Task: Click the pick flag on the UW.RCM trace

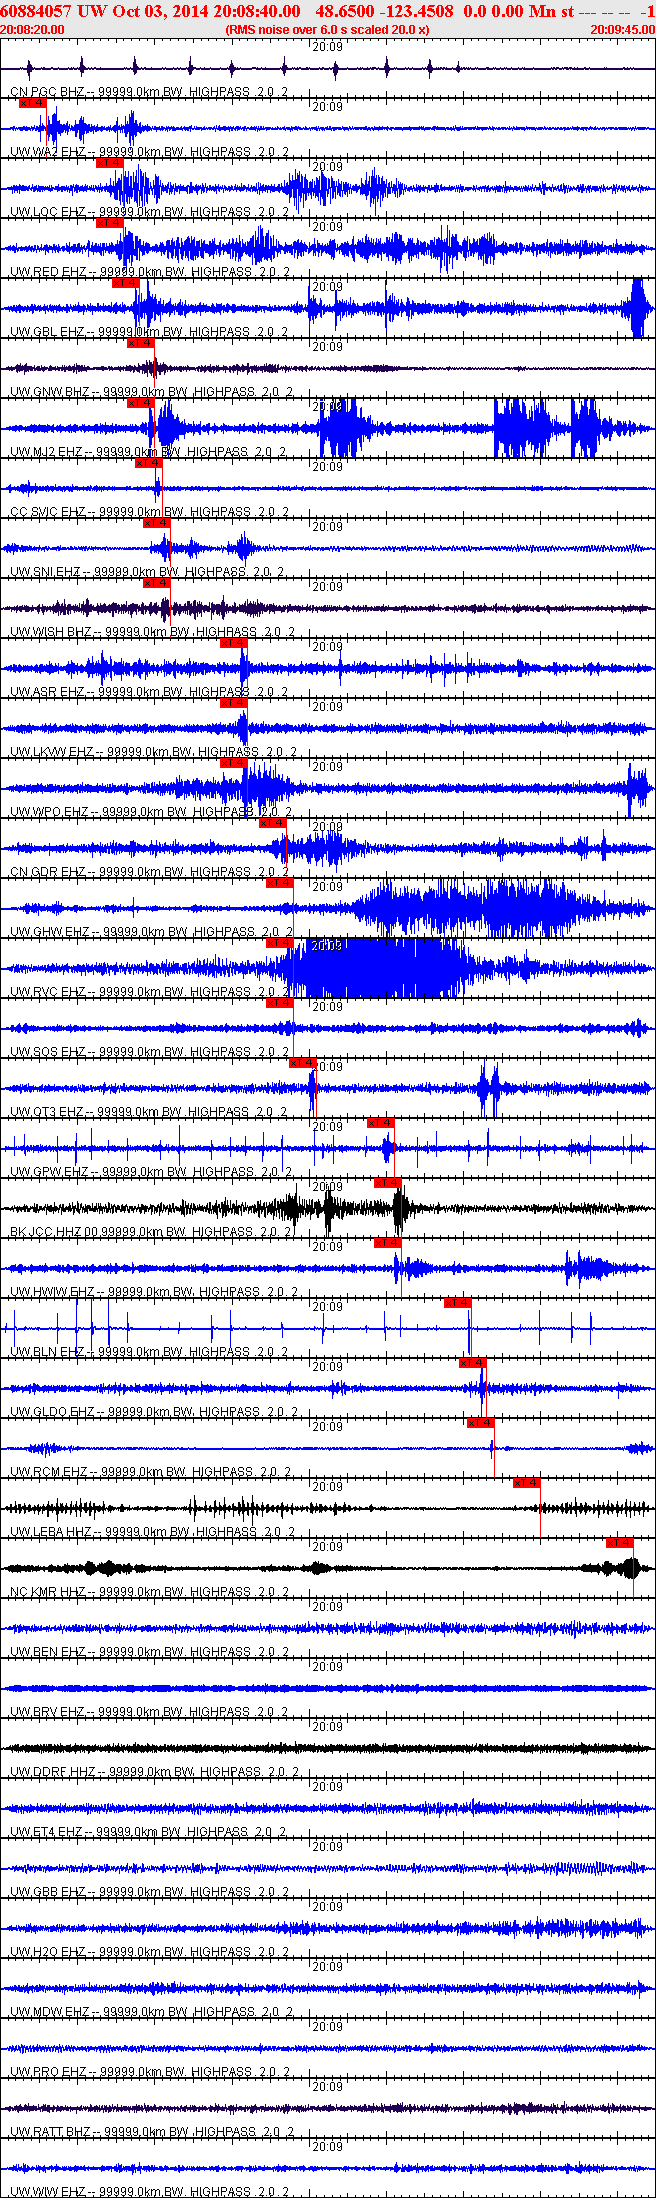Action: [481, 1422]
